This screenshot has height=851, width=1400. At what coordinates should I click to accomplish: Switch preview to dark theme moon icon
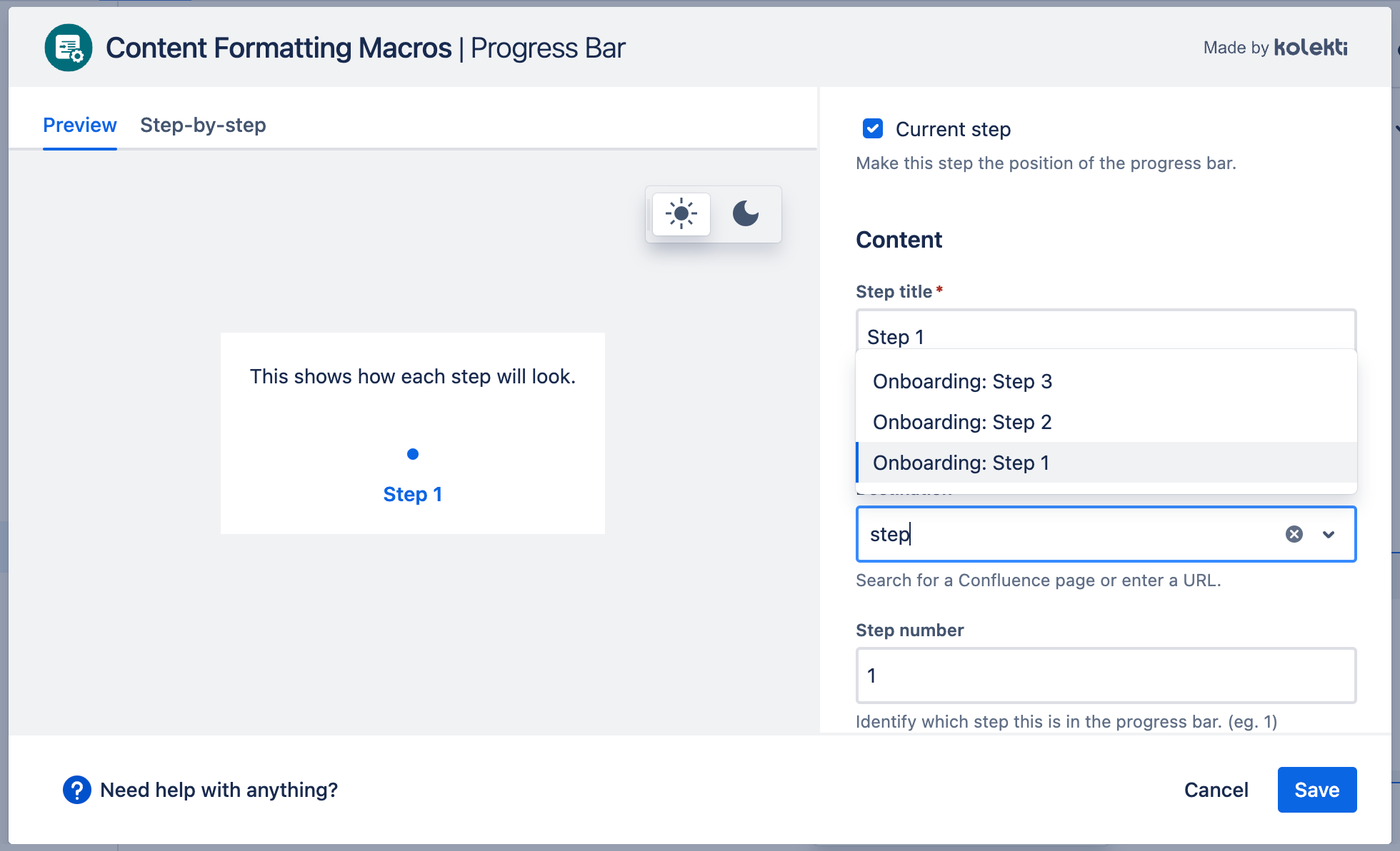pos(745,214)
